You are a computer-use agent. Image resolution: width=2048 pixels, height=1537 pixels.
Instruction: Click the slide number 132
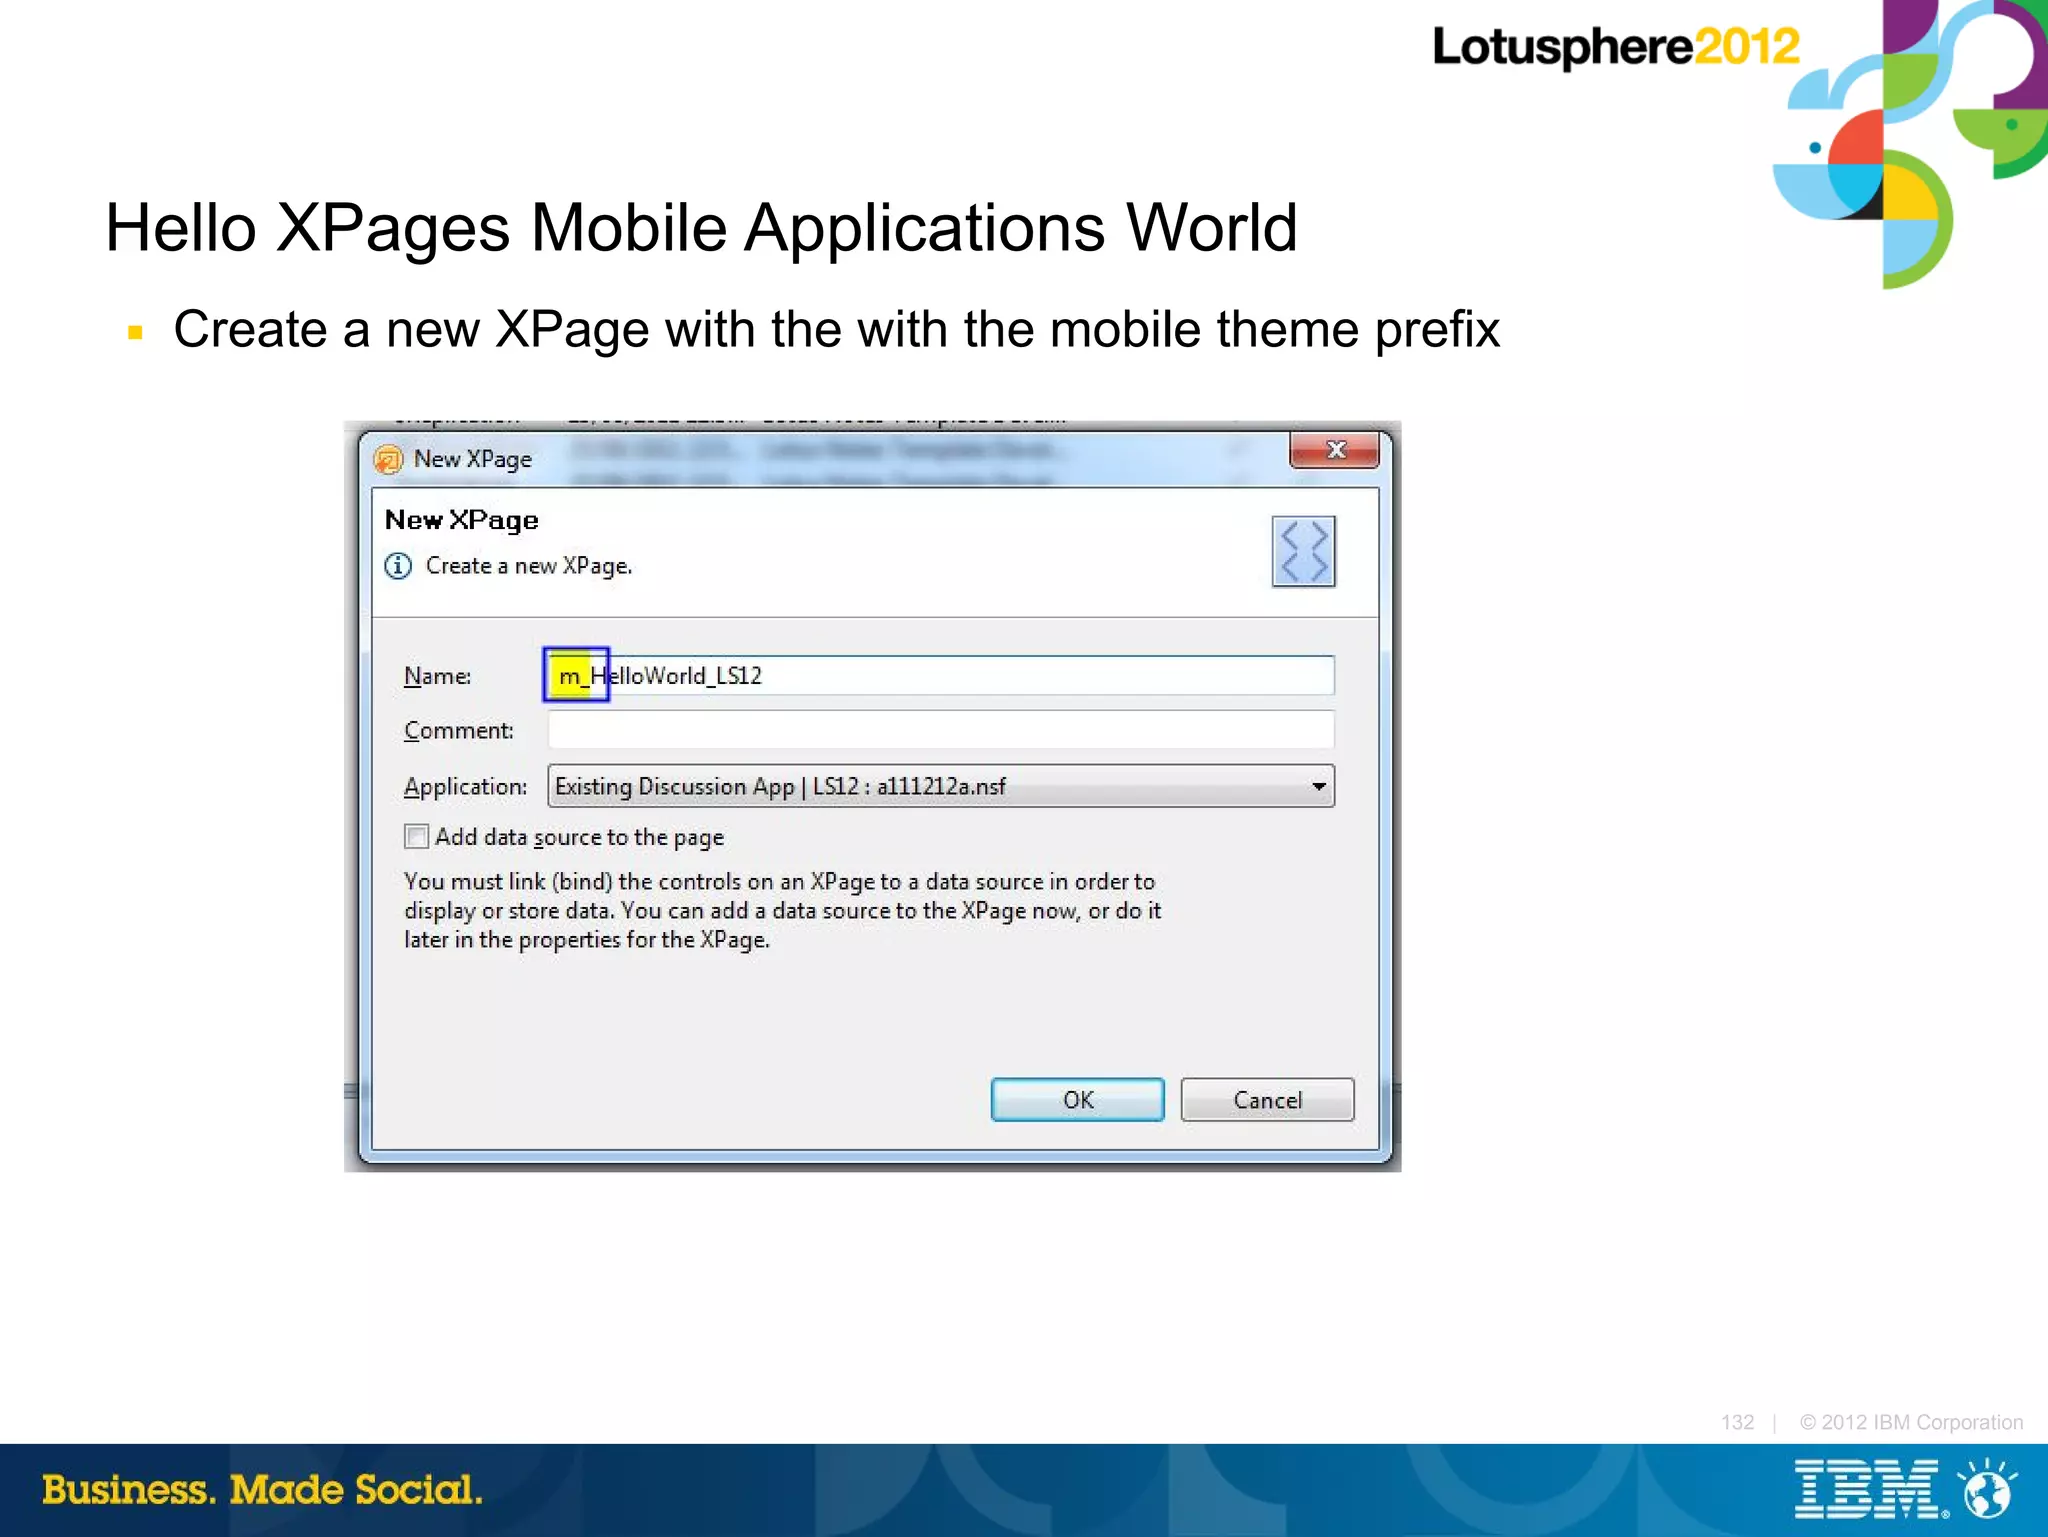pyautogui.click(x=1737, y=1422)
